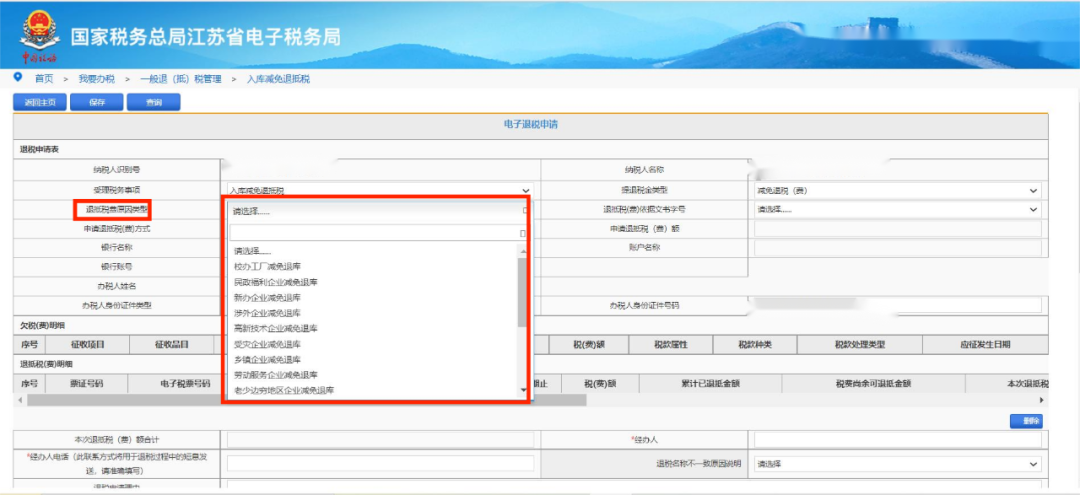Click the 累计已退抵金额 column header
The width and height of the screenshot is (1080, 495).
click(712, 383)
